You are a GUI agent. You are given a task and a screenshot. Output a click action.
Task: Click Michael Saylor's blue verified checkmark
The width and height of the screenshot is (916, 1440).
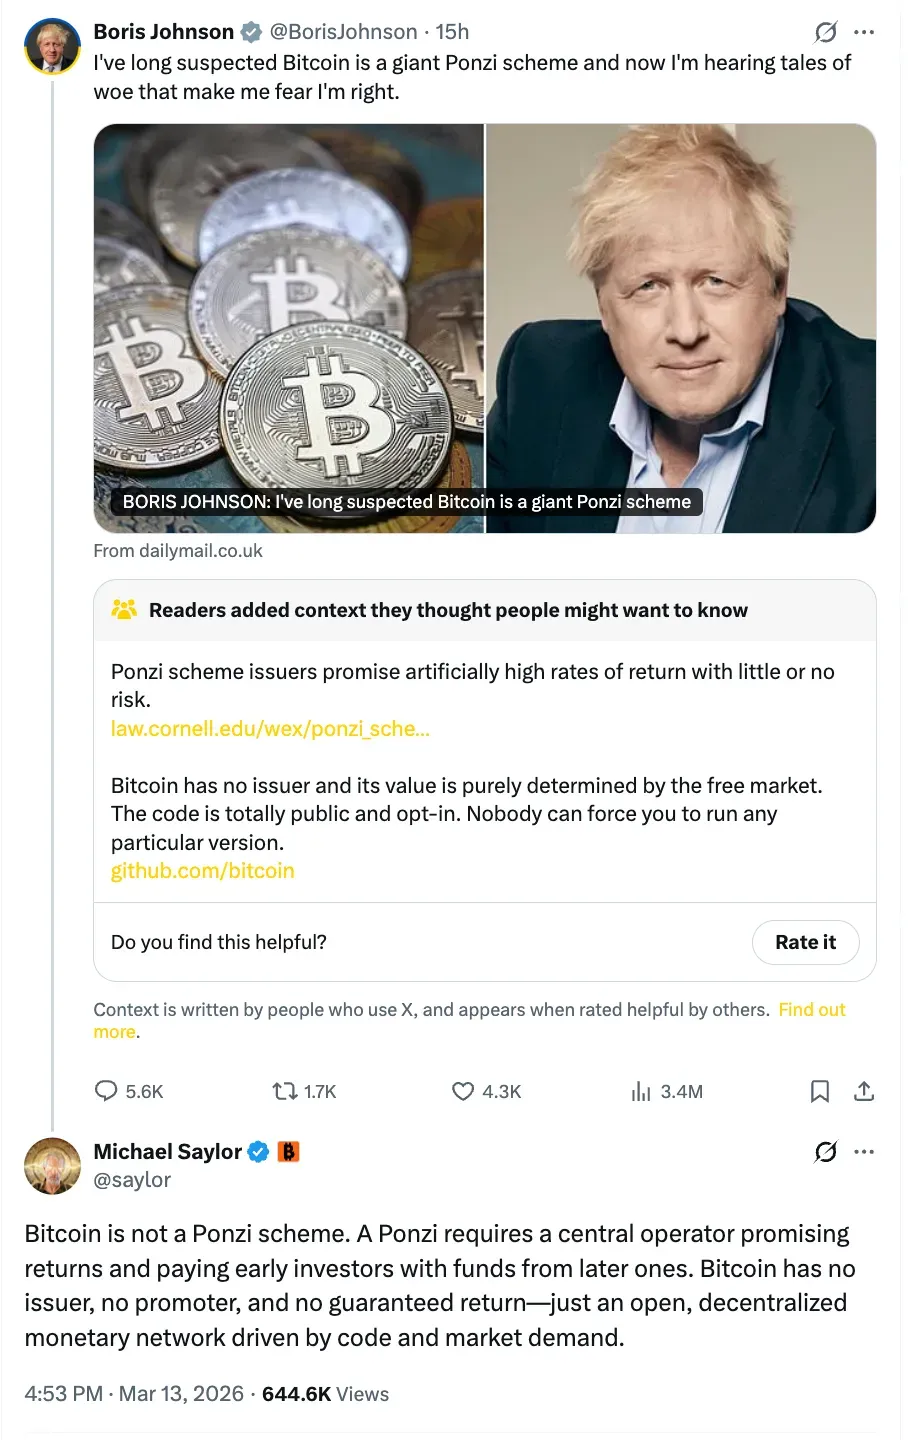[258, 1152]
